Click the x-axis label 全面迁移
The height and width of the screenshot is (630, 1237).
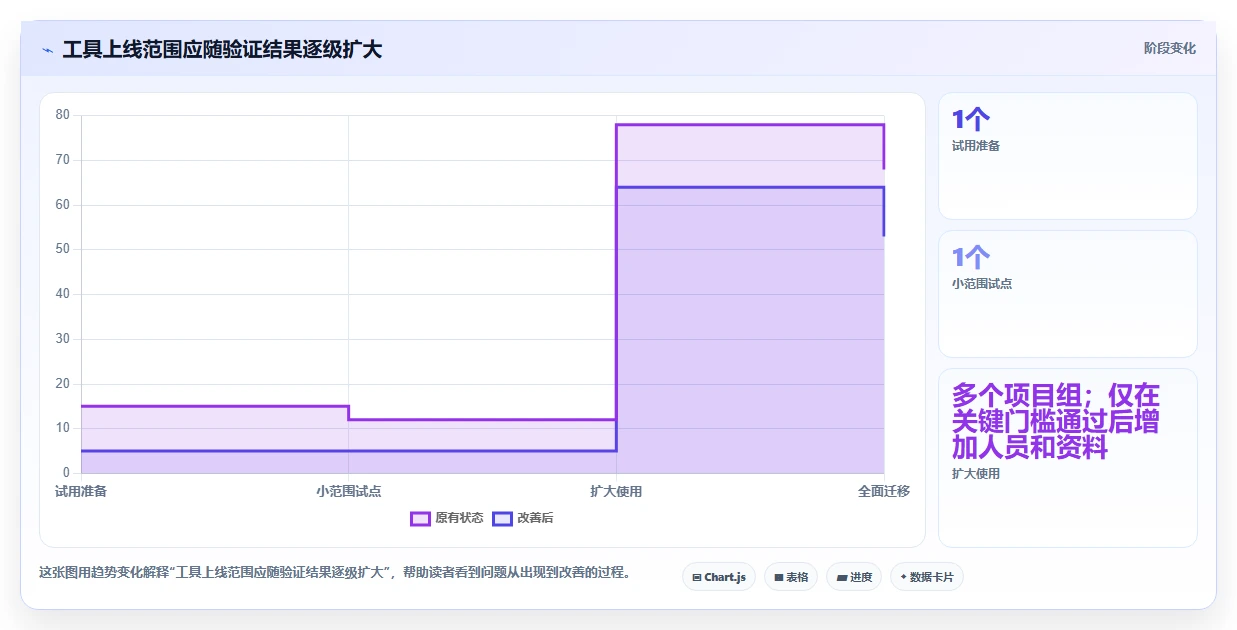[884, 491]
